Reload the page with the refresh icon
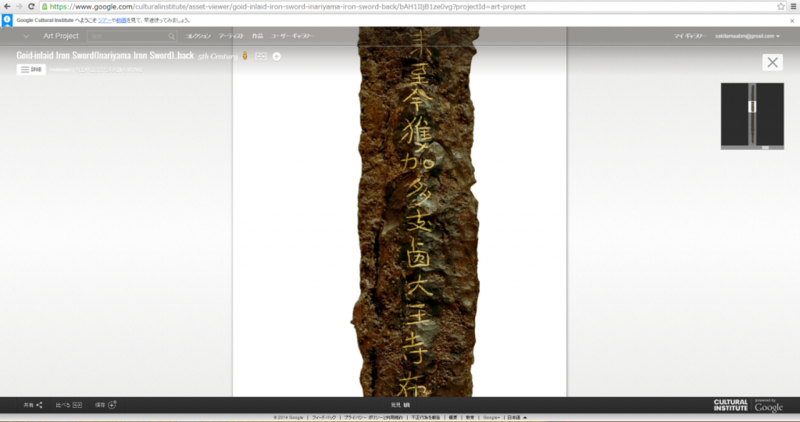Screen dimensions: 800x422 [x=31, y=7]
